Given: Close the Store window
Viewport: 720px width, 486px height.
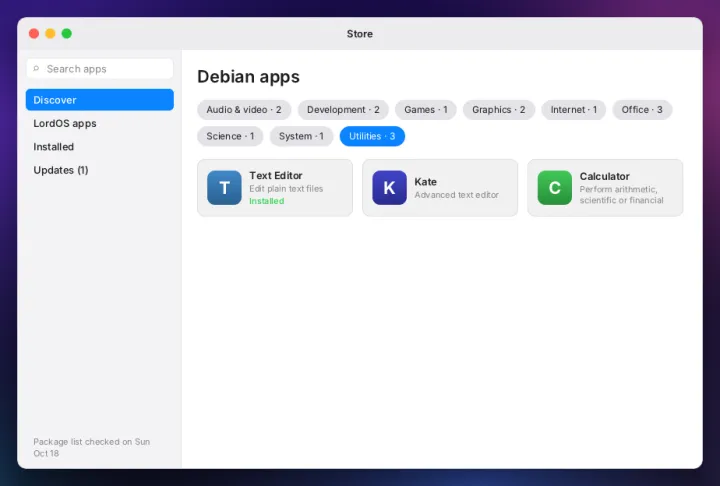Looking at the screenshot, I should [x=34, y=34].
